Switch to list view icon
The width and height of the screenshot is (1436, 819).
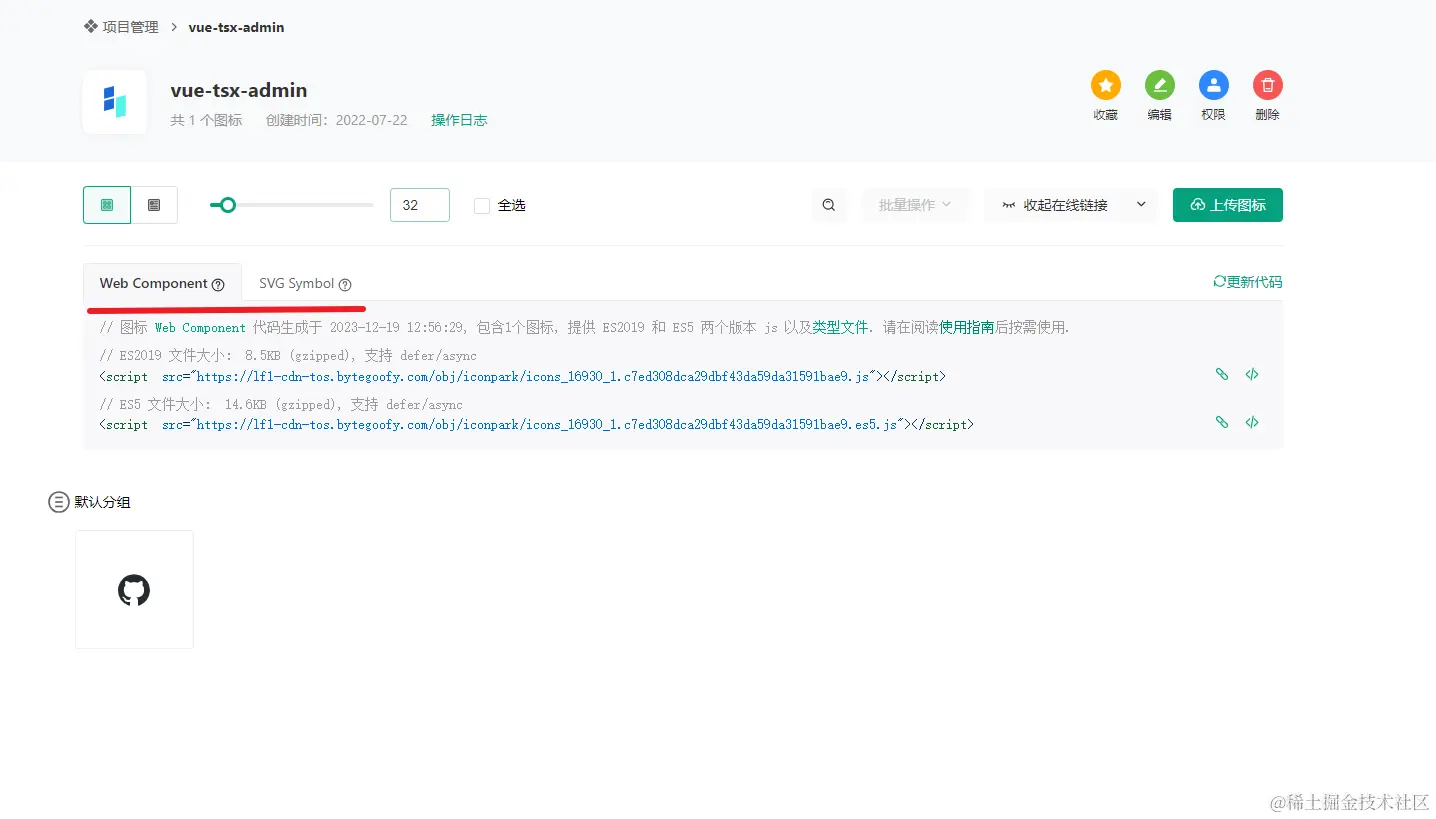154,205
